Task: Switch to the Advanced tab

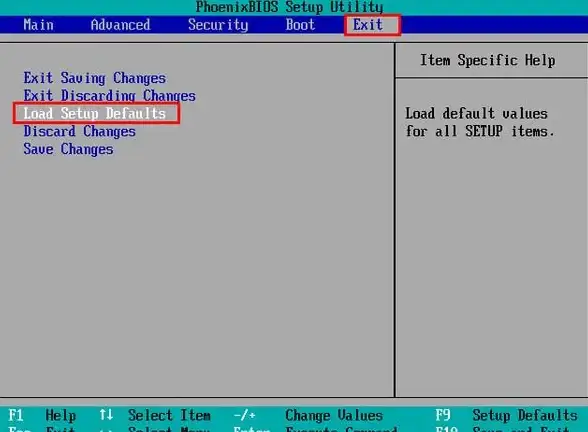Action: [120, 25]
